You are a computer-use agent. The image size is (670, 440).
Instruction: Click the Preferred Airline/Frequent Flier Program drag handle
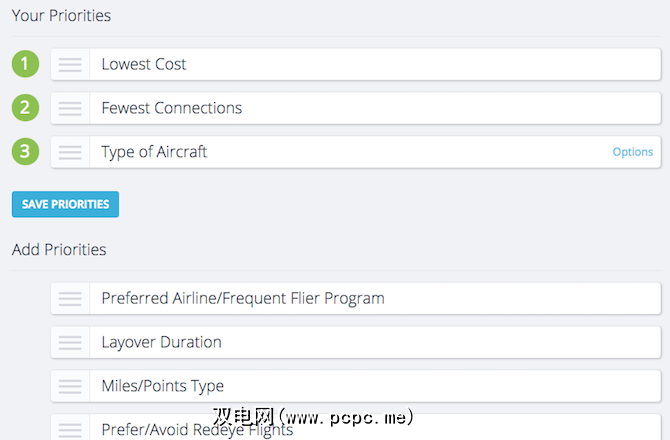pyautogui.click(x=70, y=298)
